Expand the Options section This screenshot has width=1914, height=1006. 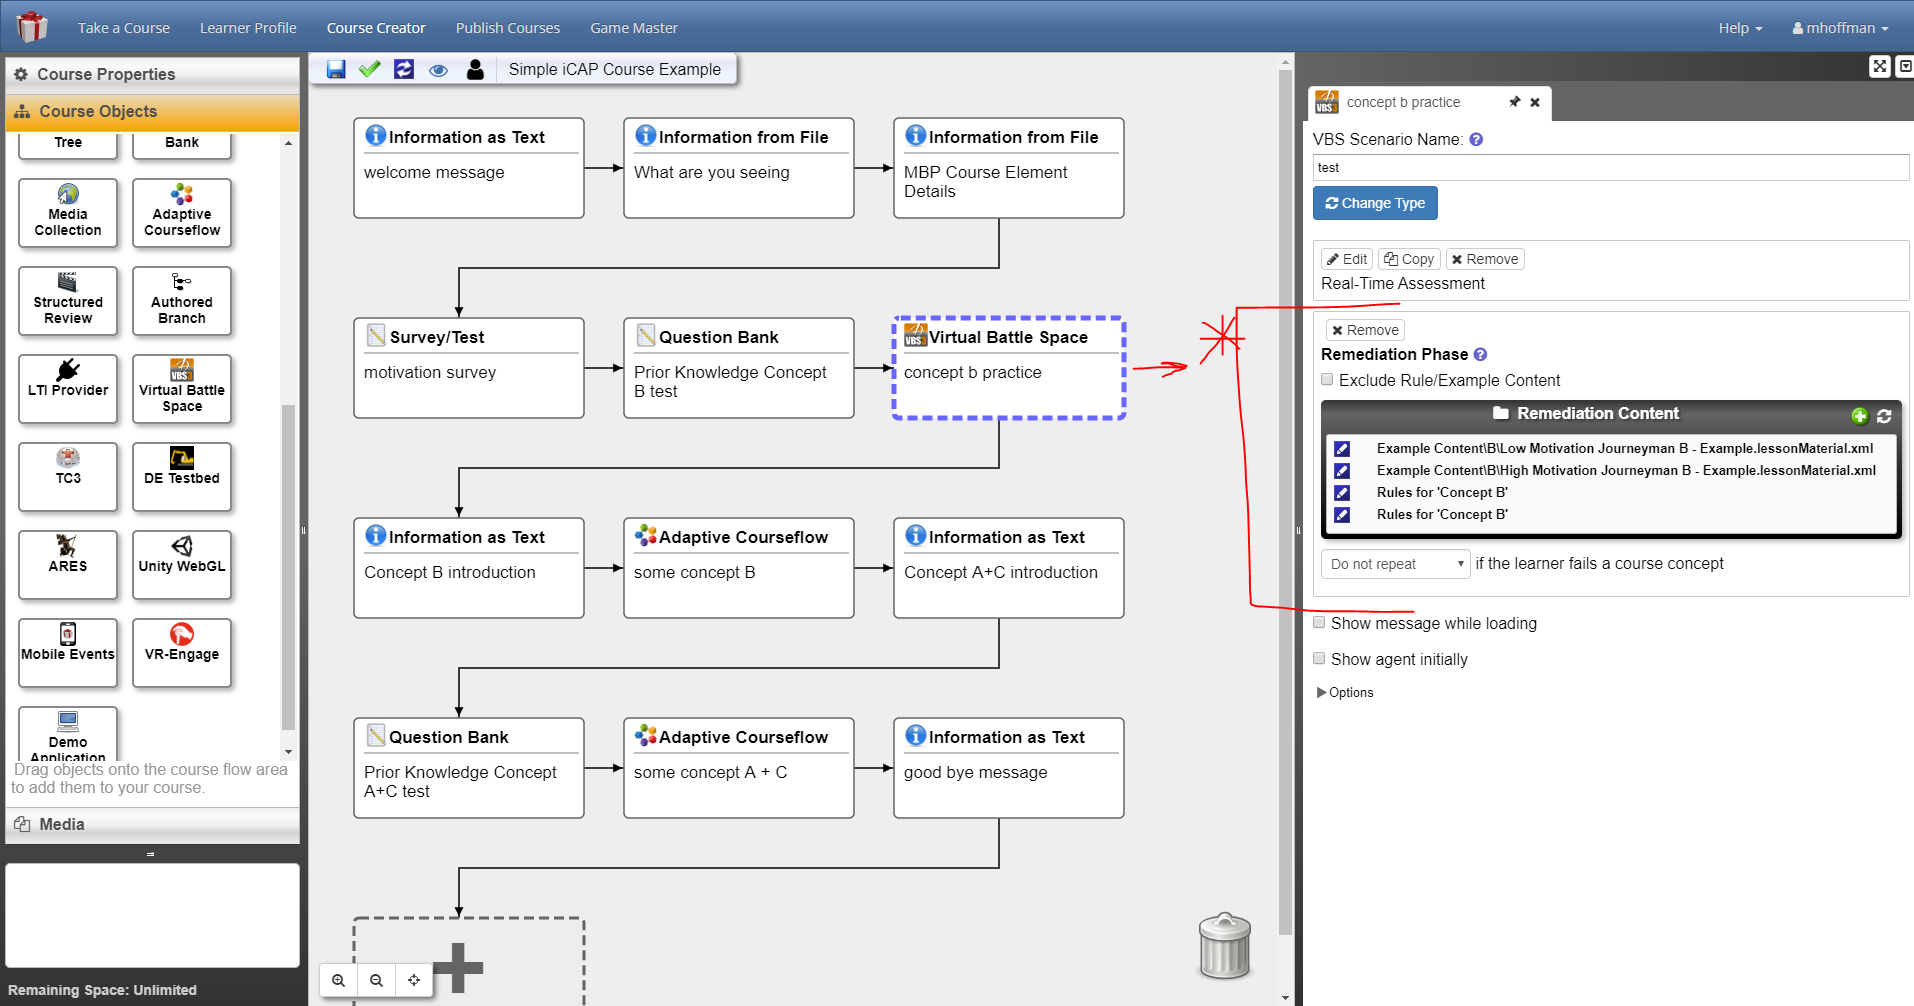[1346, 692]
